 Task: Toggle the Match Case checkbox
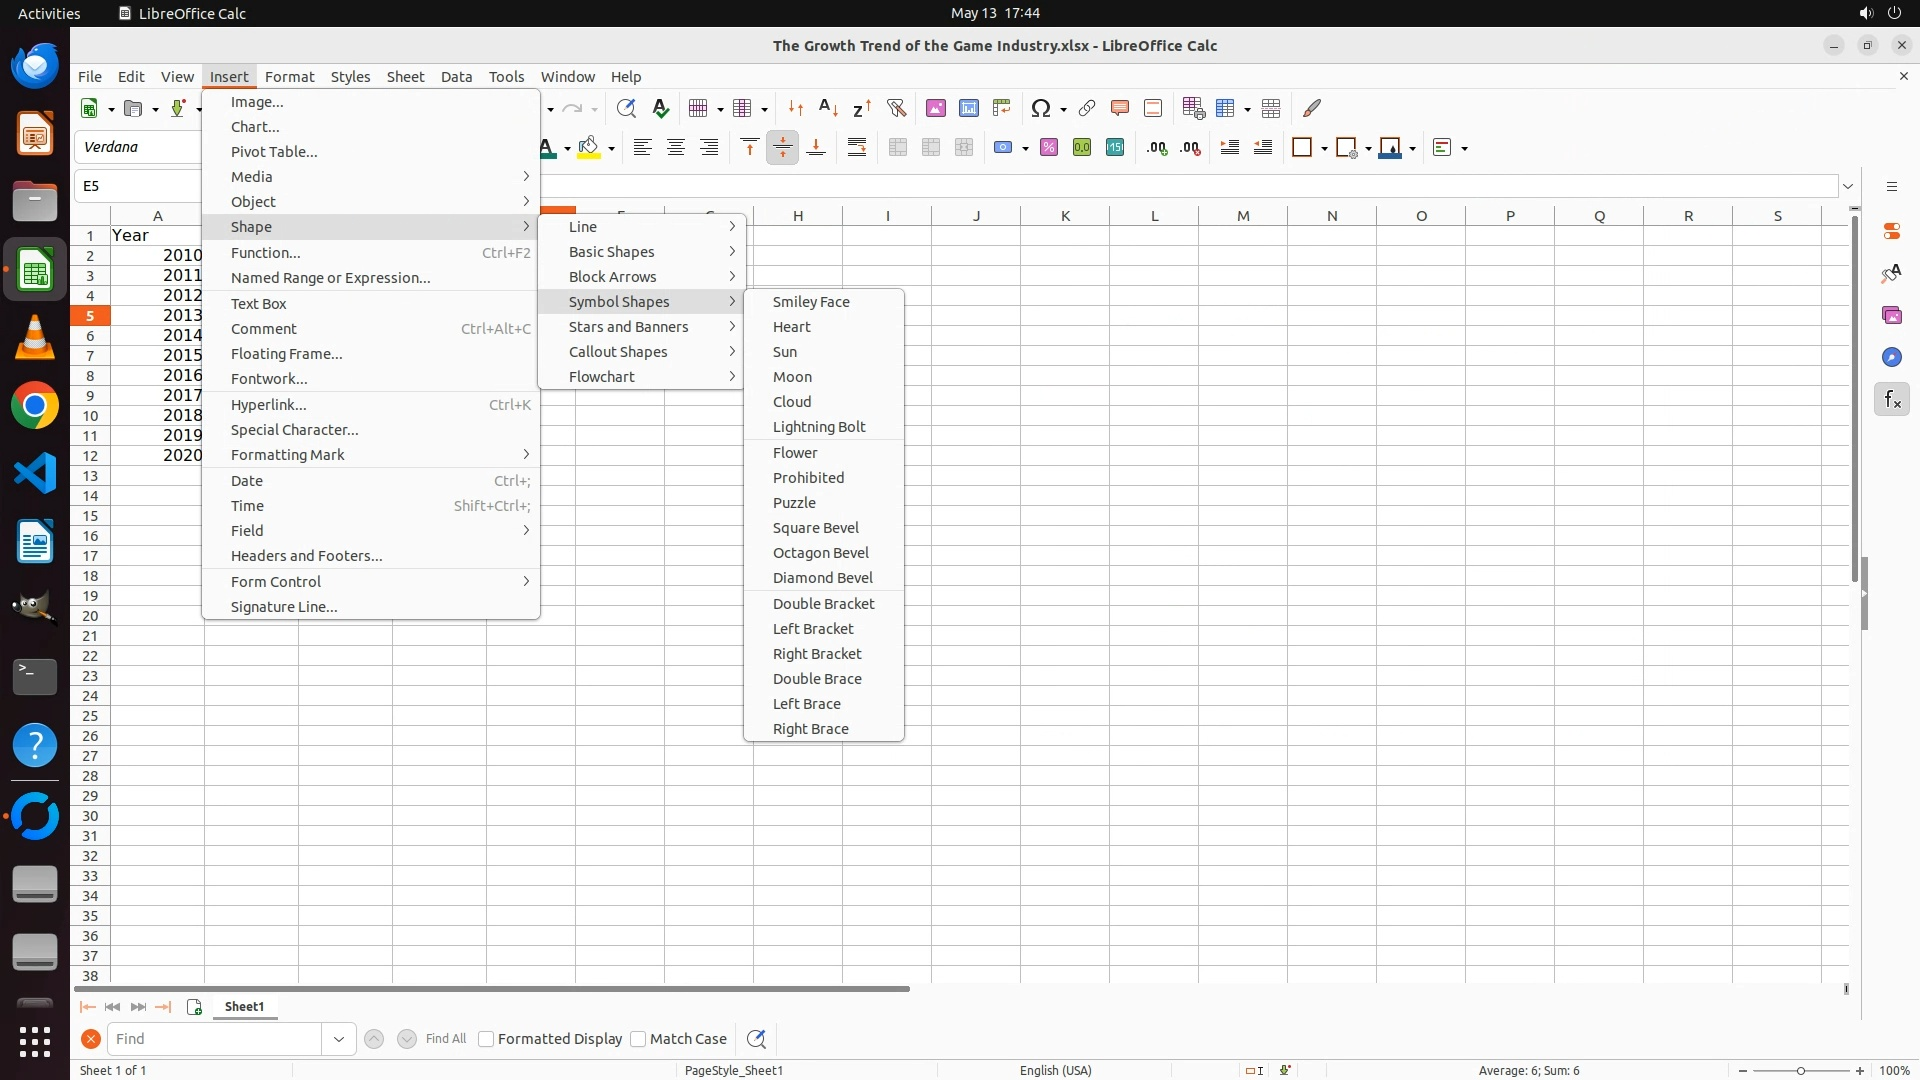pos(638,1039)
